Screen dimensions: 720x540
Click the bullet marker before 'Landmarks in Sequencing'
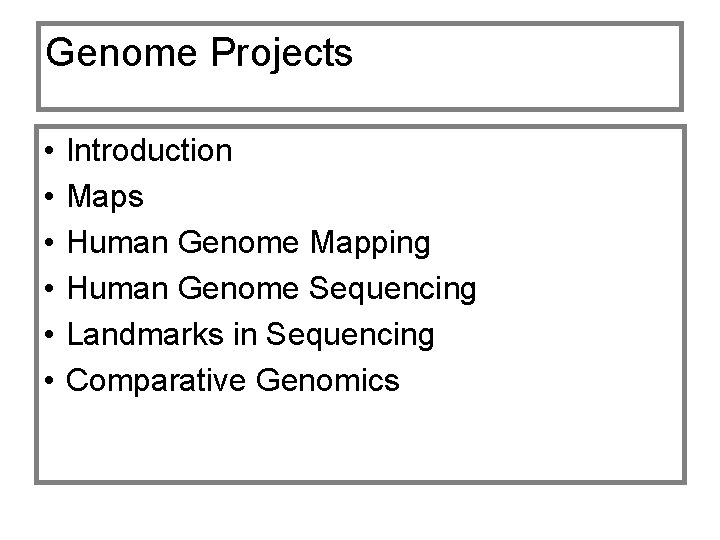[x=48, y=336]
